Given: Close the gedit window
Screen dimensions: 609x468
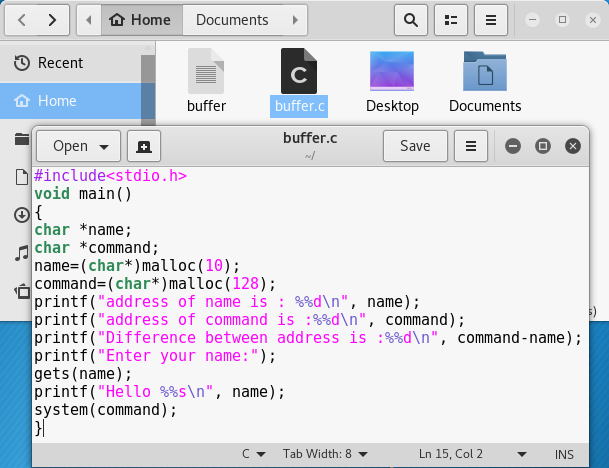Looking at the screenshot, I should (x=572, y=146).
